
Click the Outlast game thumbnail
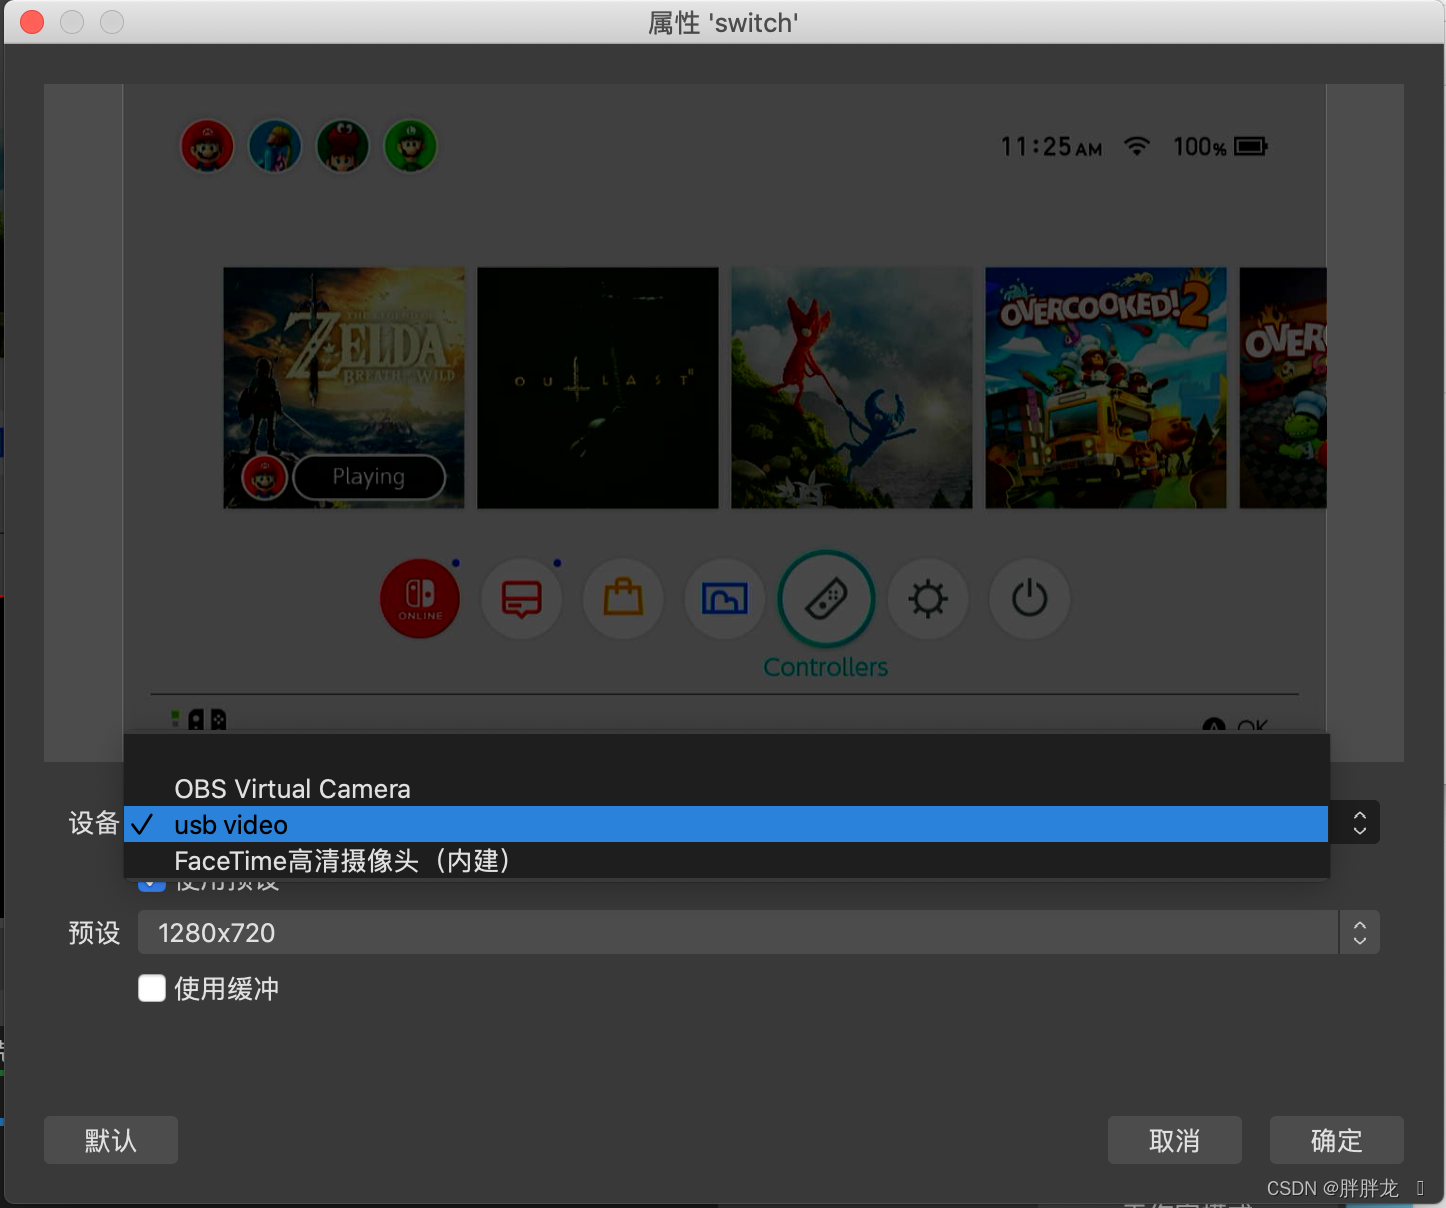(598, 388)
